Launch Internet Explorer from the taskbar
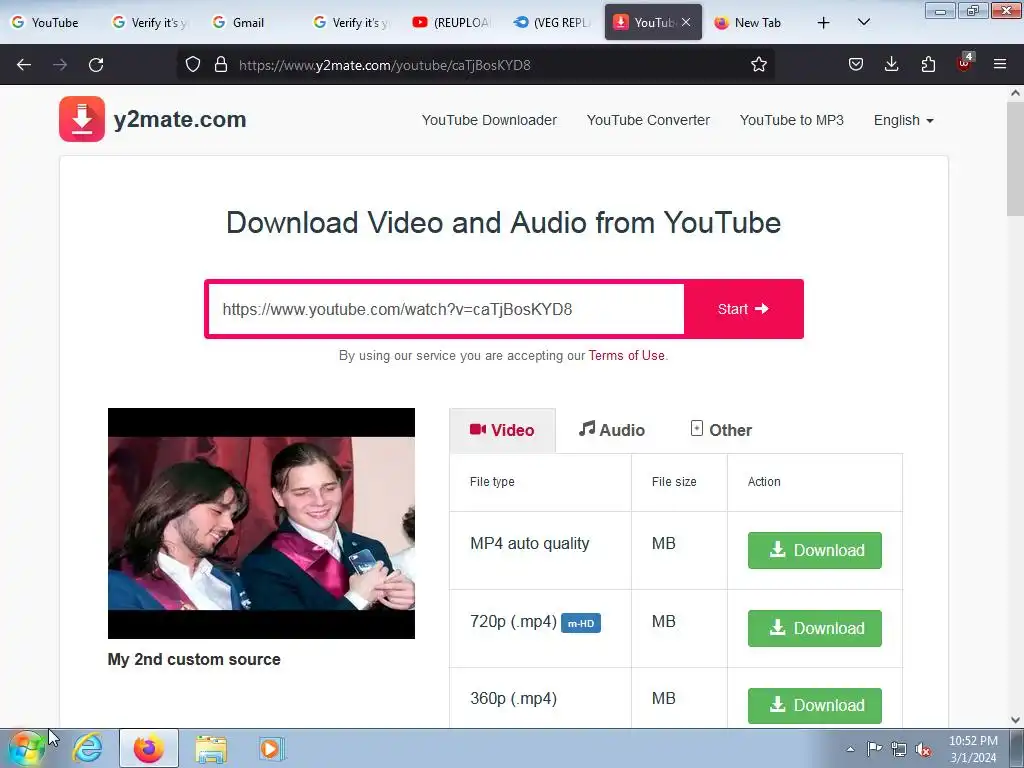This screenshot has width=1024, height=768. [88, 748]
